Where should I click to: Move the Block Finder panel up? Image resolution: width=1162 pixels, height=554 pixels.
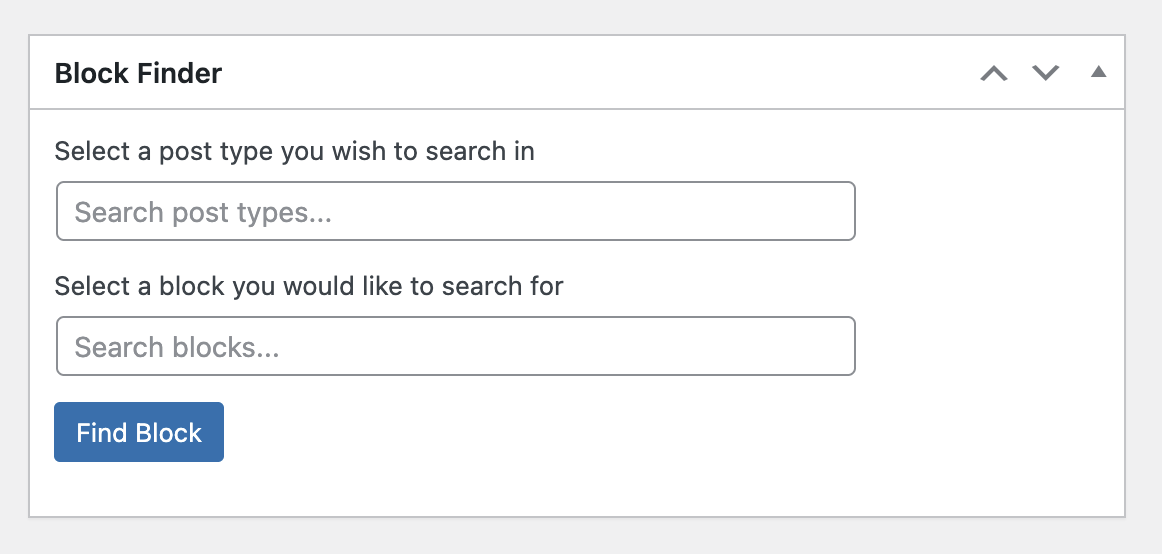993,73
